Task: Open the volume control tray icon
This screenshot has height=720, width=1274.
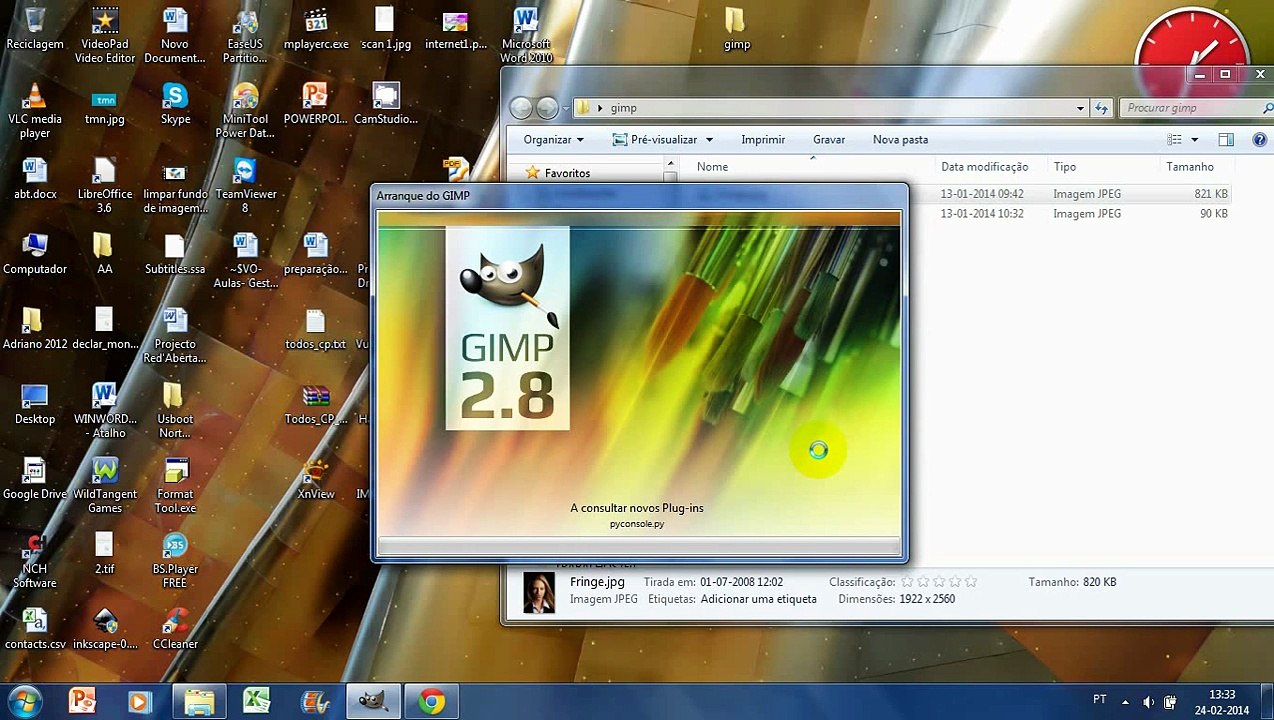Action: [1148, 702]
